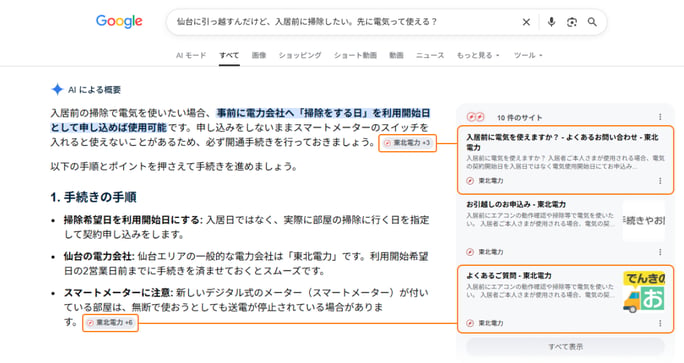The height and width of the screenshot is (363, 684).
Task: Open the よくあるご質問 - 東北電力 link
Action: click(509, 276)
